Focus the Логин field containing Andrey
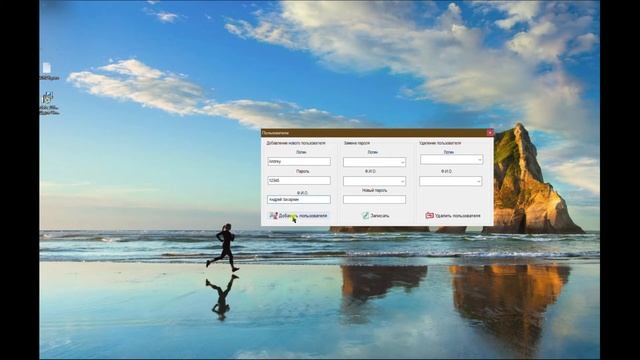The height and width of the screenshot is (360, 640). coord(299,162)
